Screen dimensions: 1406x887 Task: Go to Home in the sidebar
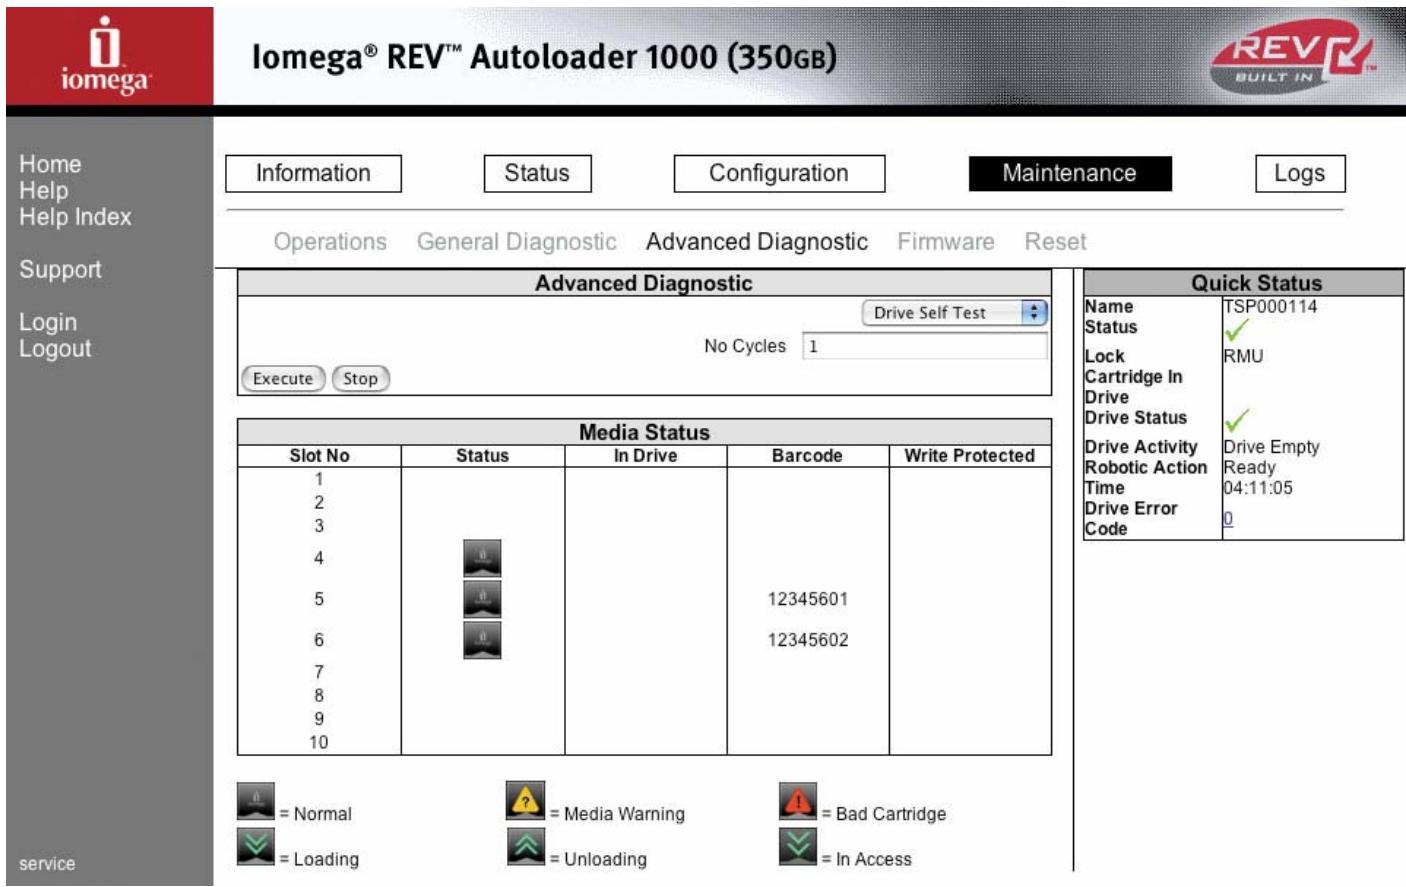click(50, 164)
